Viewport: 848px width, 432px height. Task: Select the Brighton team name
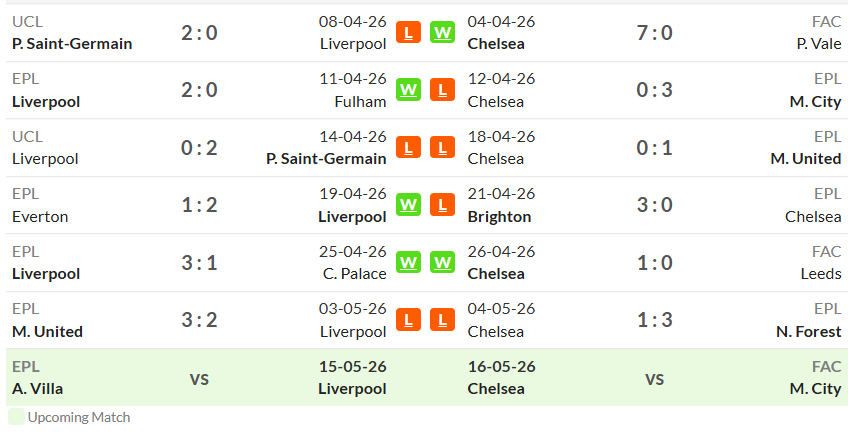(x=499, y=217)
